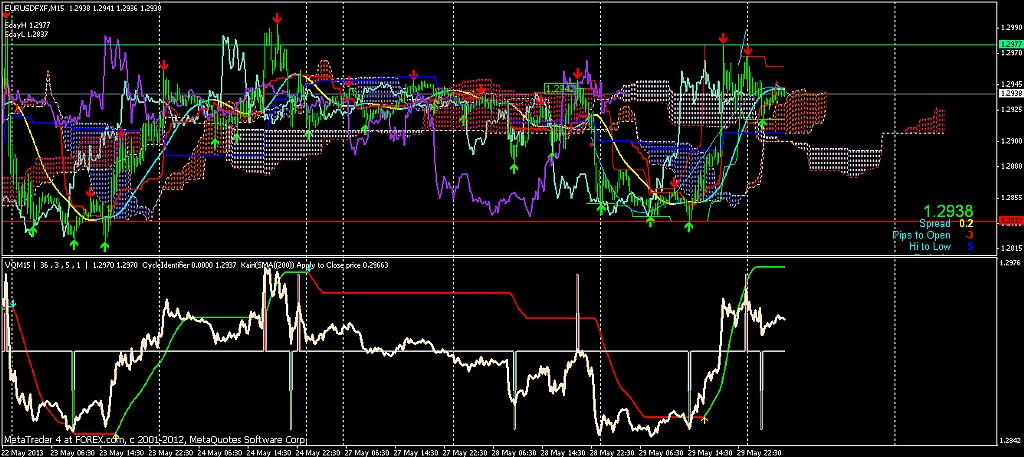1024x457 pixels.
Task: Click the 1.2900 price axis label
Action: click(1010, 140)
